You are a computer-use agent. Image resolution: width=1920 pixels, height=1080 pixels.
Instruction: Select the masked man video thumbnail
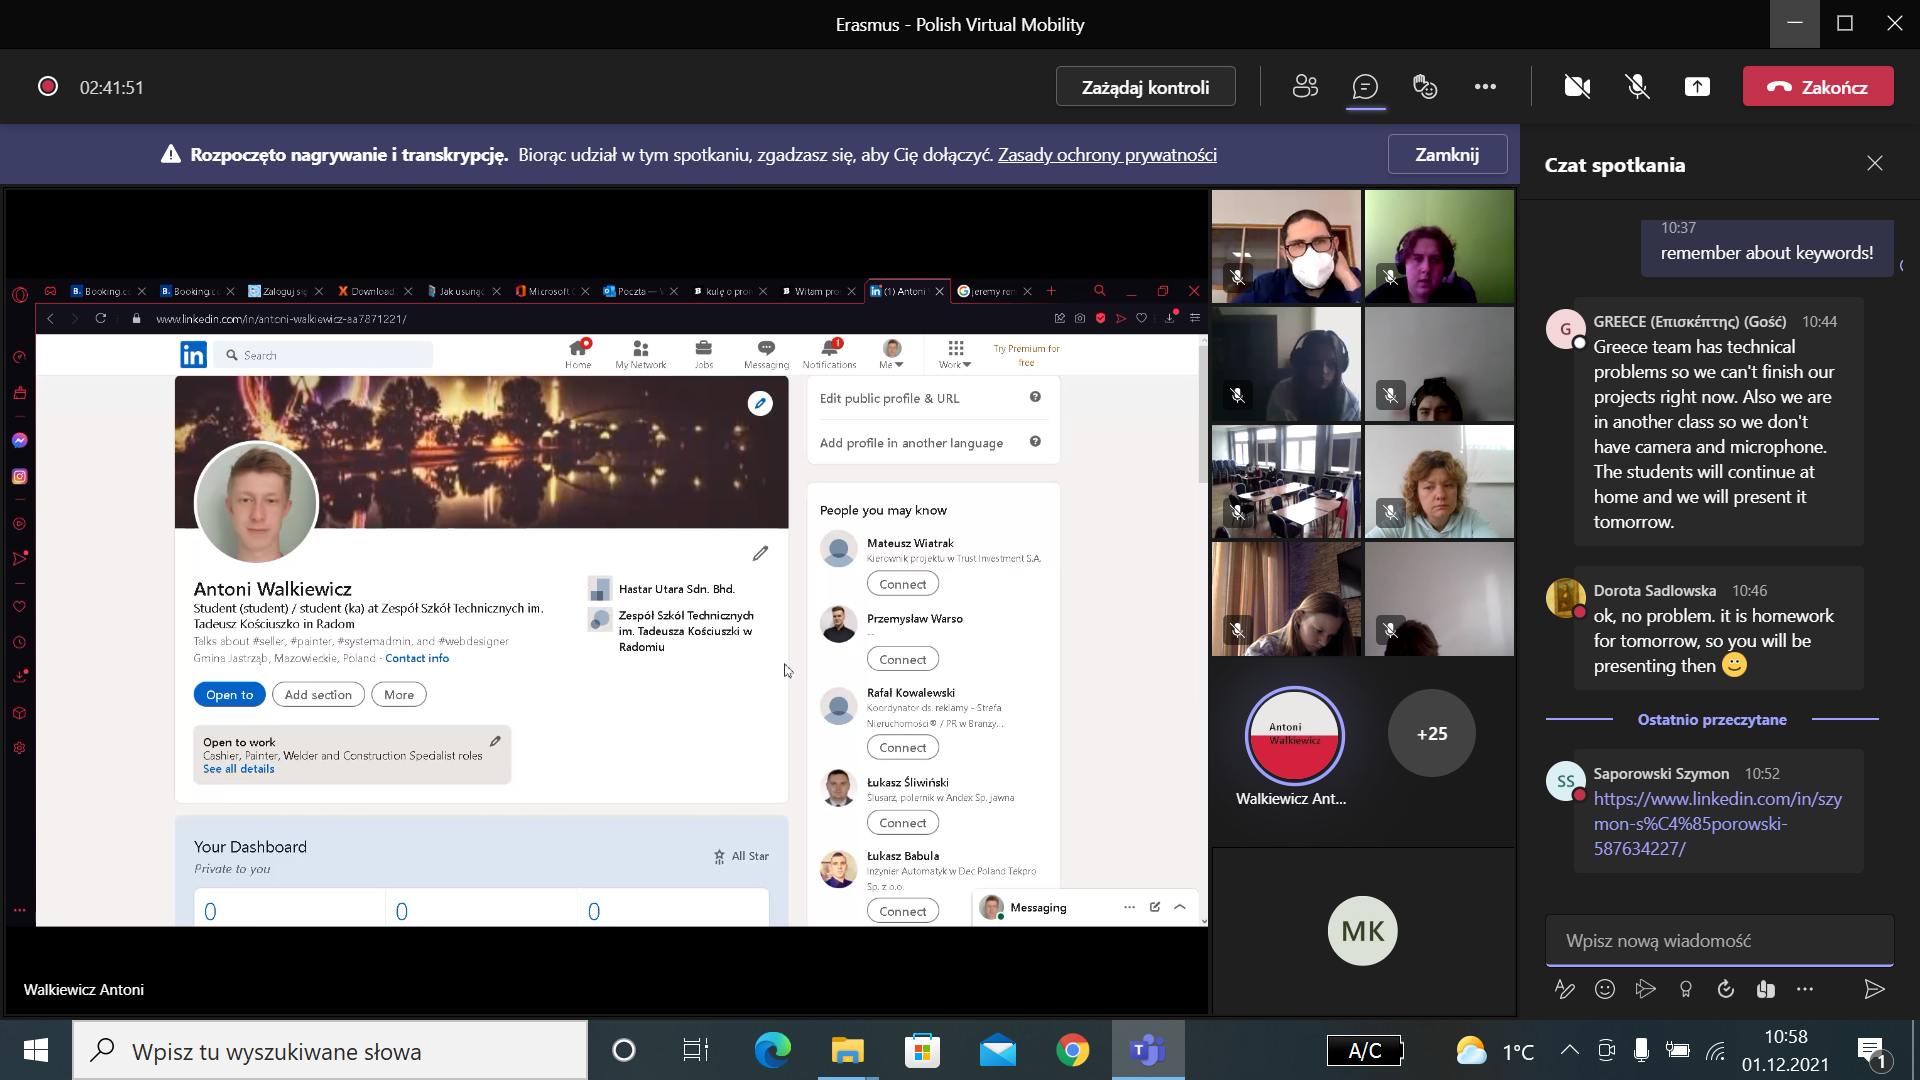coord(1286,246)
